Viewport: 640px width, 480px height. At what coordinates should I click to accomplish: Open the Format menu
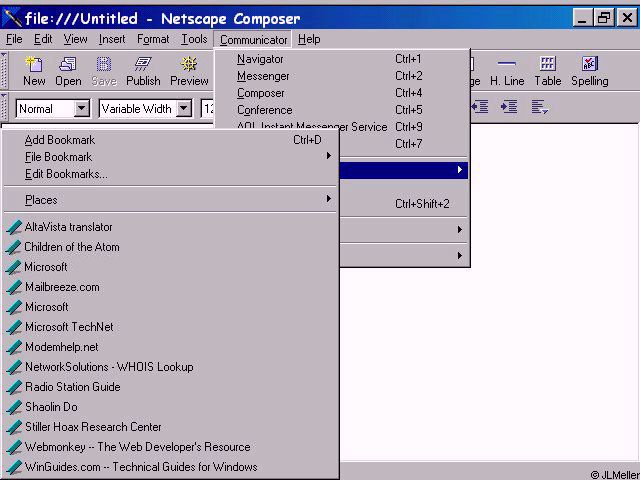[153, 39]
